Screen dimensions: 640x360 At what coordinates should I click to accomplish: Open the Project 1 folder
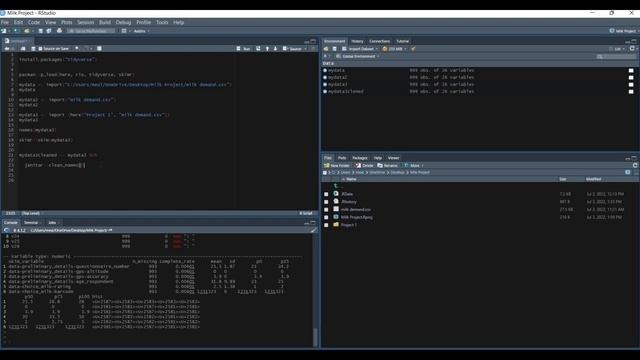(x=349, y=225)
